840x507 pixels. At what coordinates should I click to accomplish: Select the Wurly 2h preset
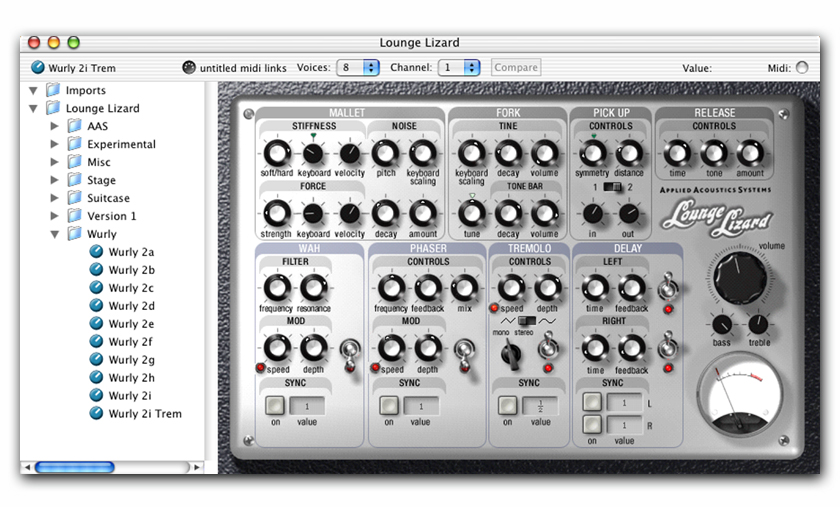[x=132, y=377]
